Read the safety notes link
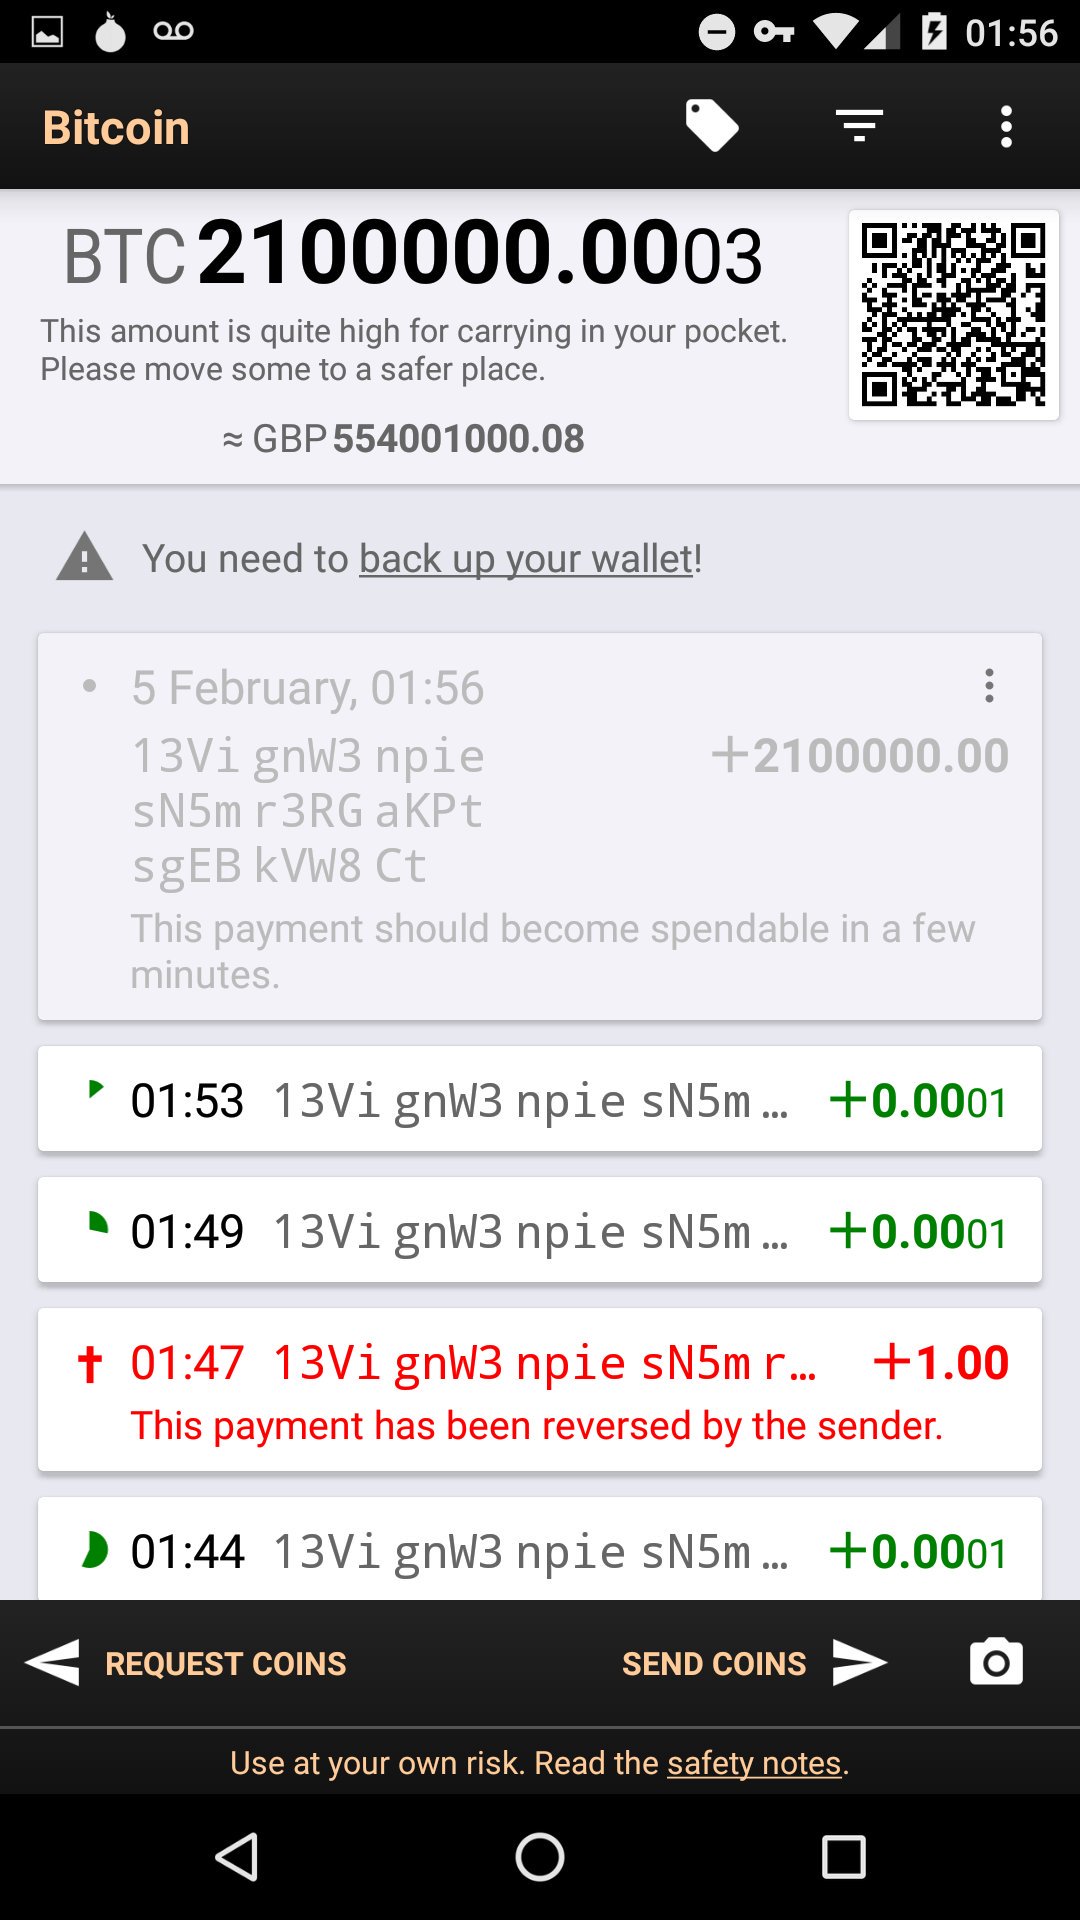This screenshot has width=1080, height=1920. [x=754, y=1763]
